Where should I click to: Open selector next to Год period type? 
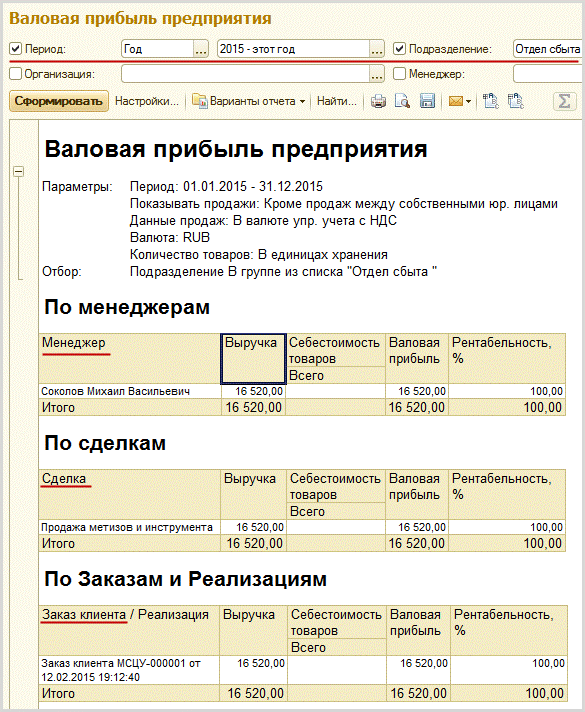(201, 49)
